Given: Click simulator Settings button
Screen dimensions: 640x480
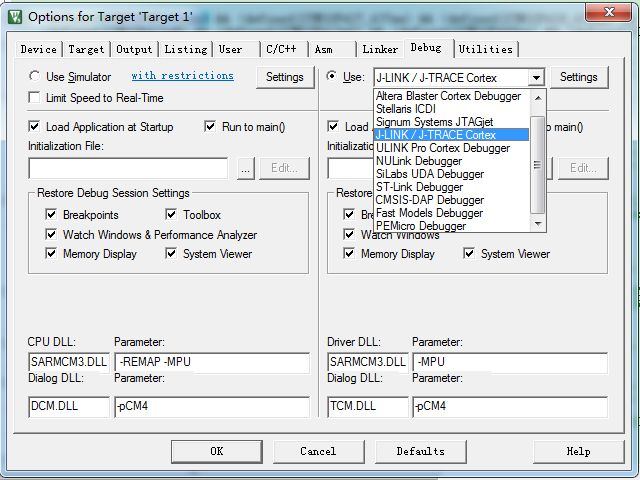Looking at the screenshot, I should click(285, 77).
